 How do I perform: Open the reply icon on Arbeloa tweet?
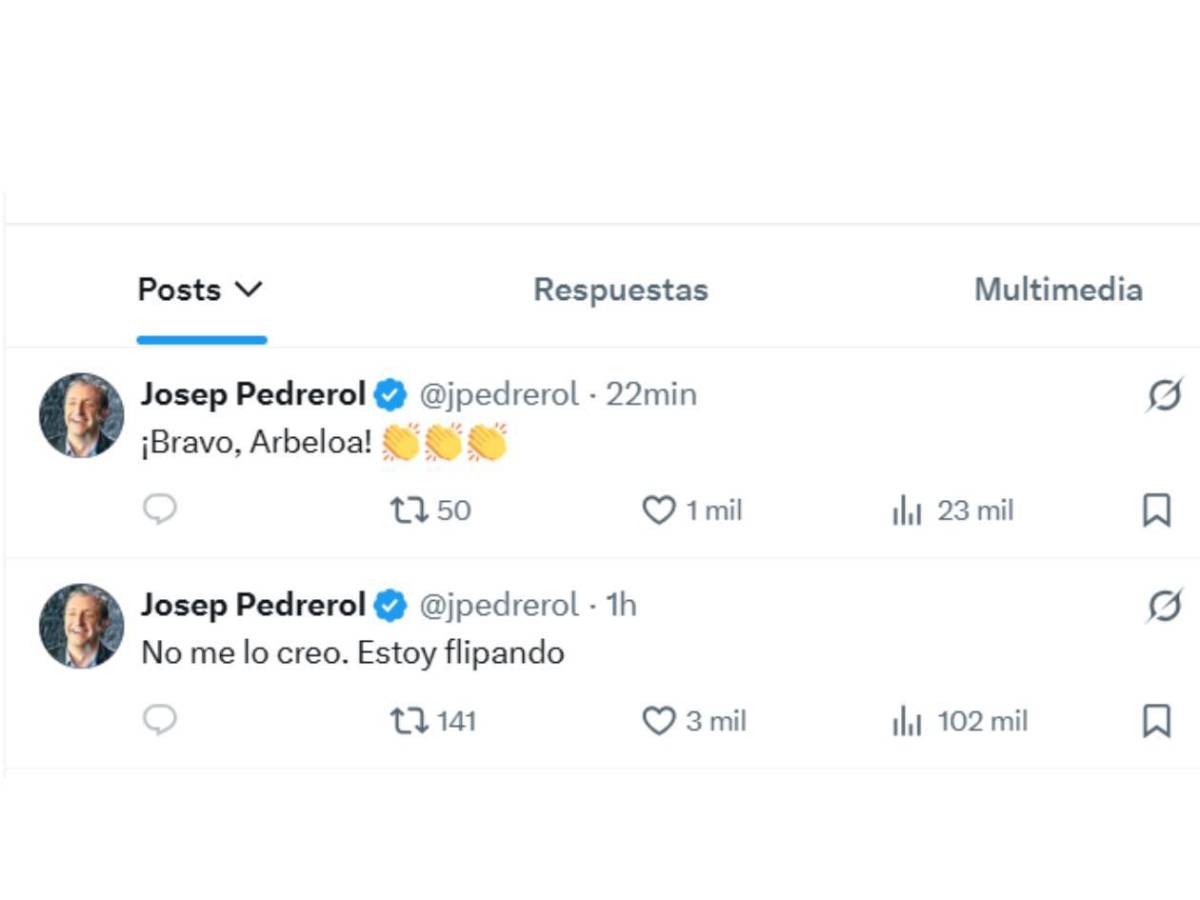[x=158, y=510]
